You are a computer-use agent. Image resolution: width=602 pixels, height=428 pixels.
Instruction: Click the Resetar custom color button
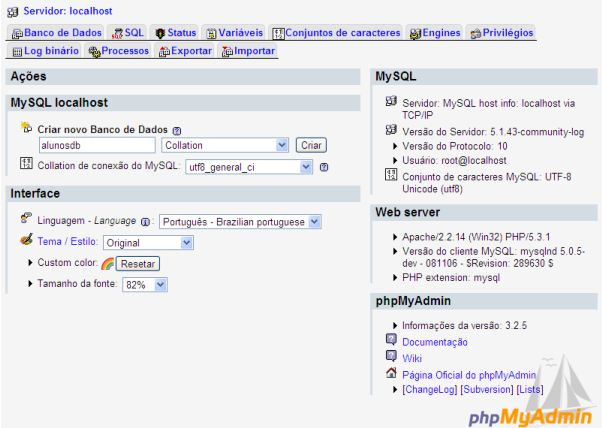click(138, 264)
